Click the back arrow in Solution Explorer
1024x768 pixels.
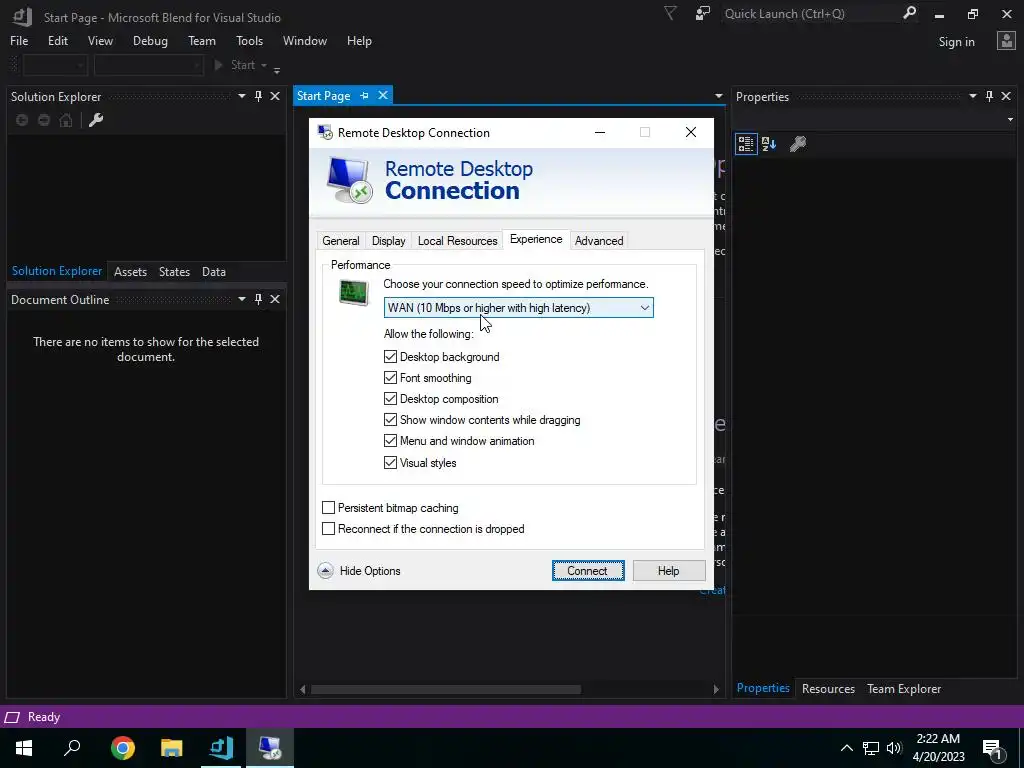coord(22,120)
